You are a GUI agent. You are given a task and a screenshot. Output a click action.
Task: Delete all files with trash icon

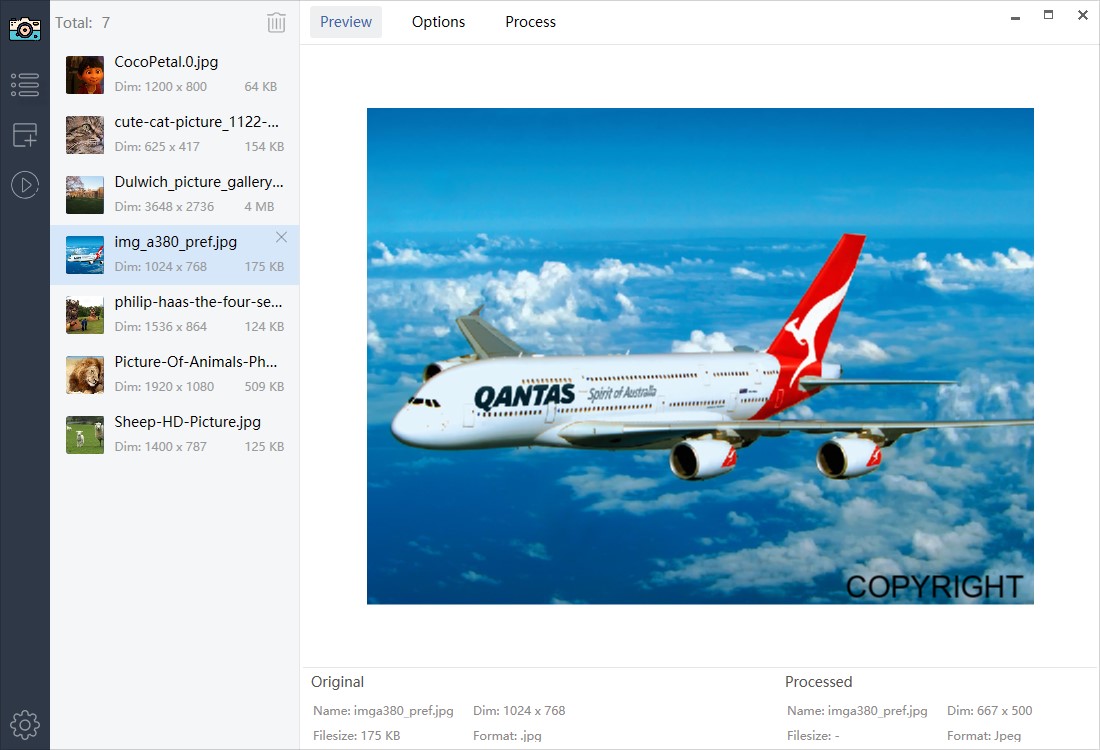click(x=276, y=22)
